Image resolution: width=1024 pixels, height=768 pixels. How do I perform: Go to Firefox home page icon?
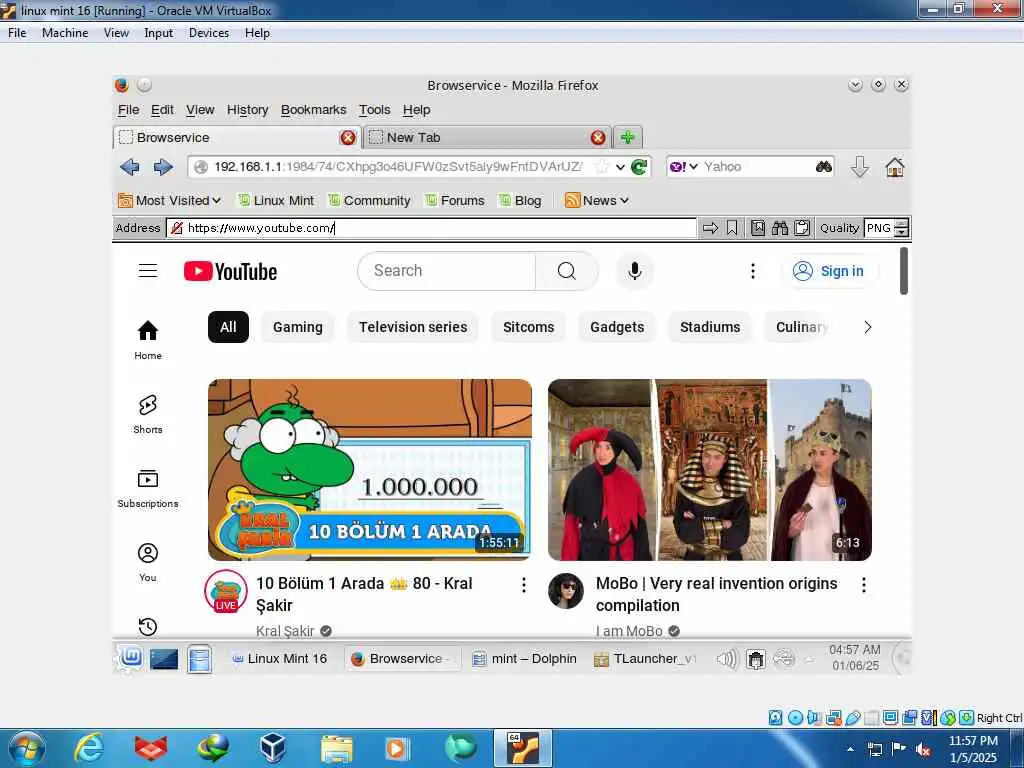coord(895,167)
